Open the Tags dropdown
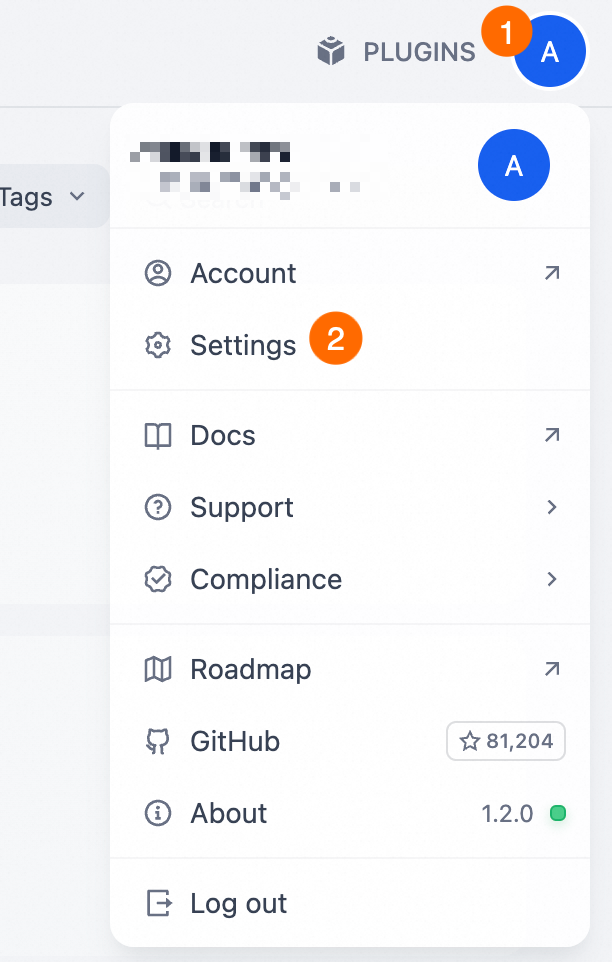 (x=45, y=196)
